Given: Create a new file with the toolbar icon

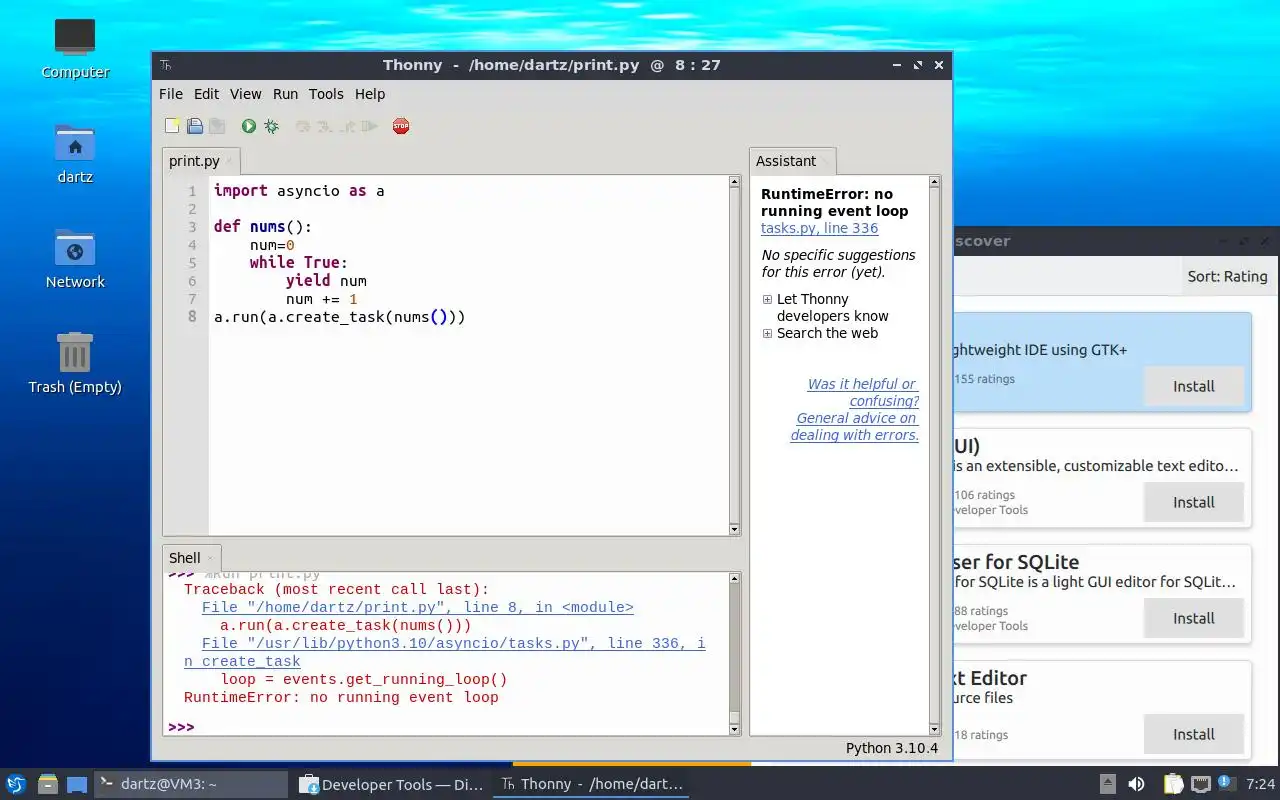Looking at the screenshot, I should [172, 126].
